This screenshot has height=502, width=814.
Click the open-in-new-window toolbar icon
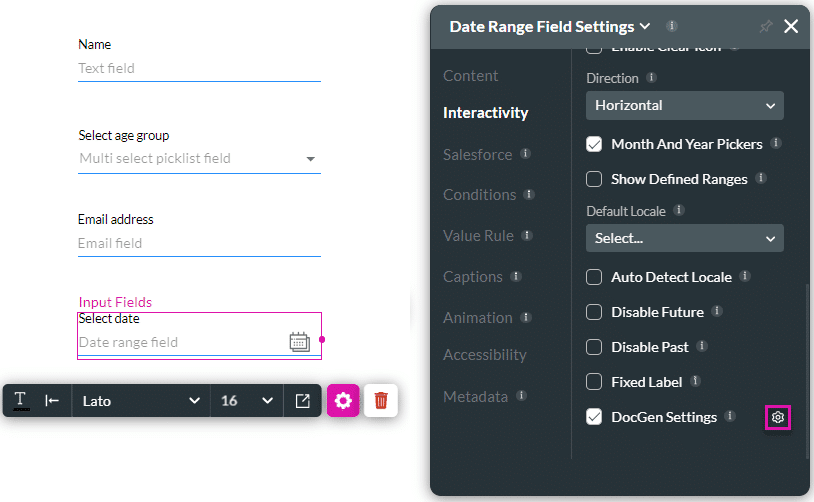click(x=302, y=401)
